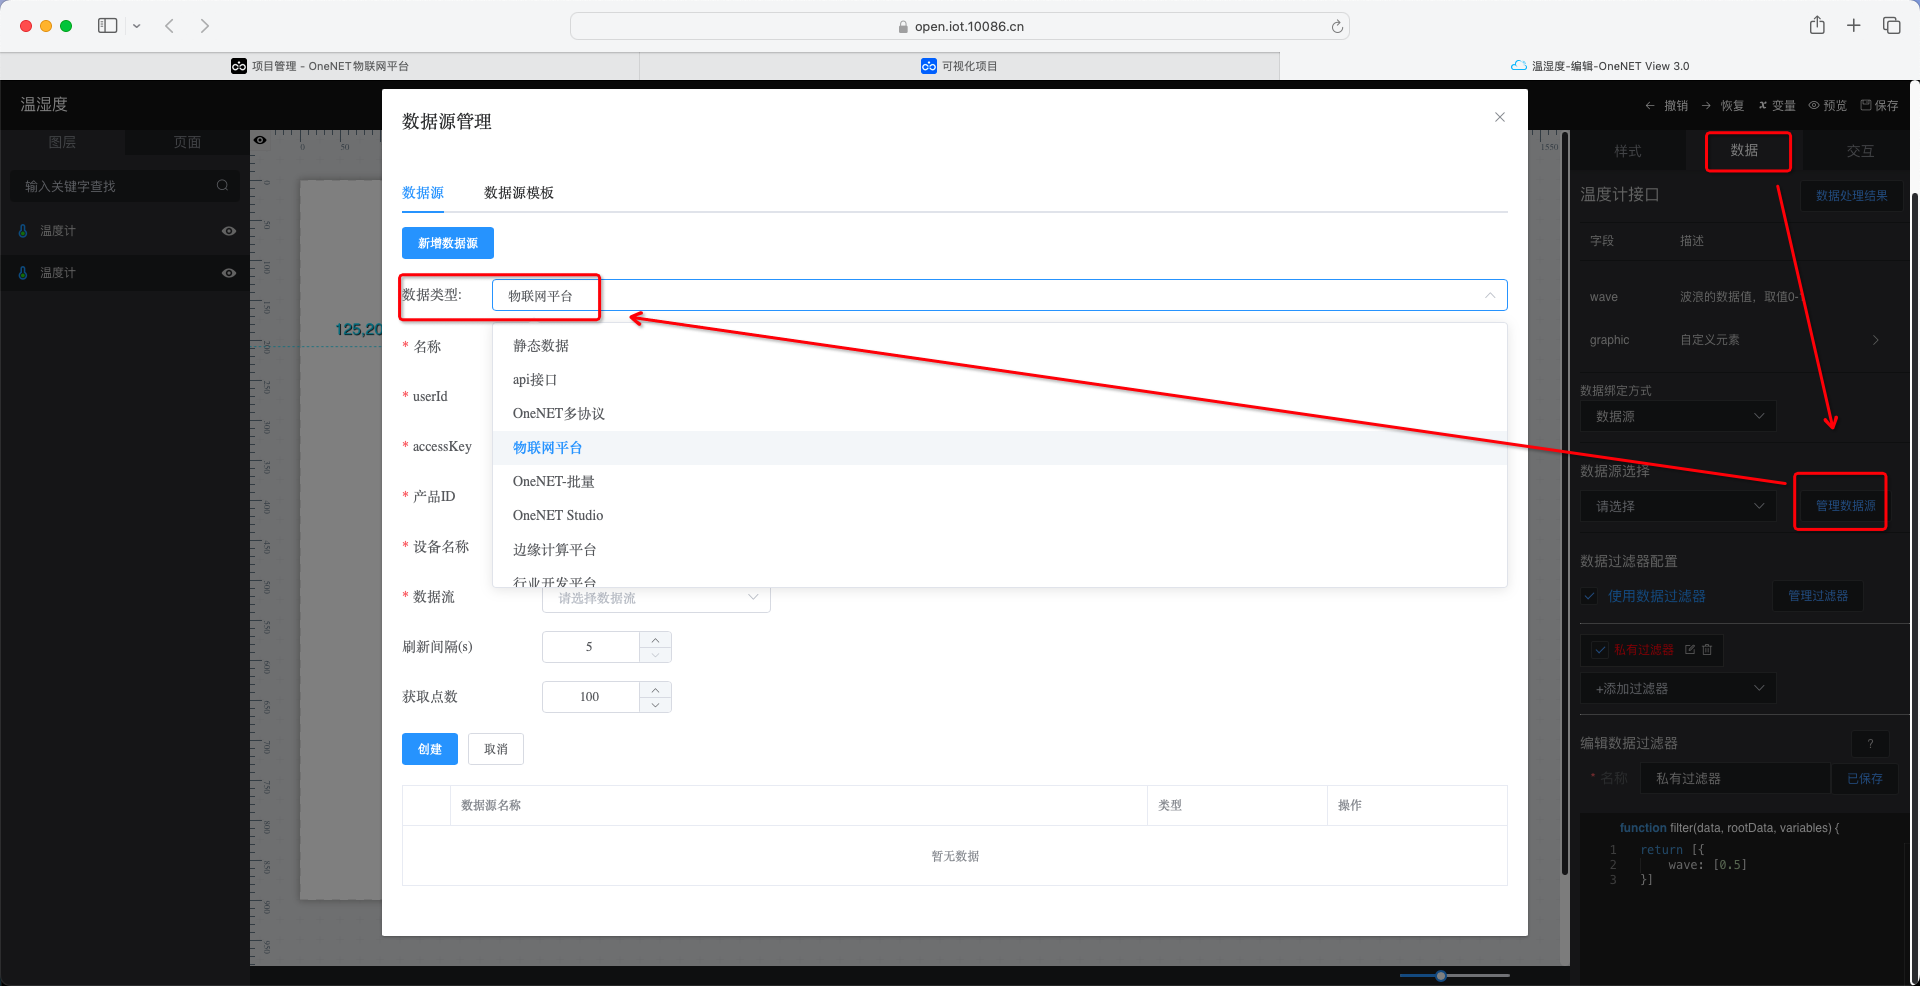Open the 可视化项目 browser tab
Screen dimensions: 1920x986
coord(959,66)
